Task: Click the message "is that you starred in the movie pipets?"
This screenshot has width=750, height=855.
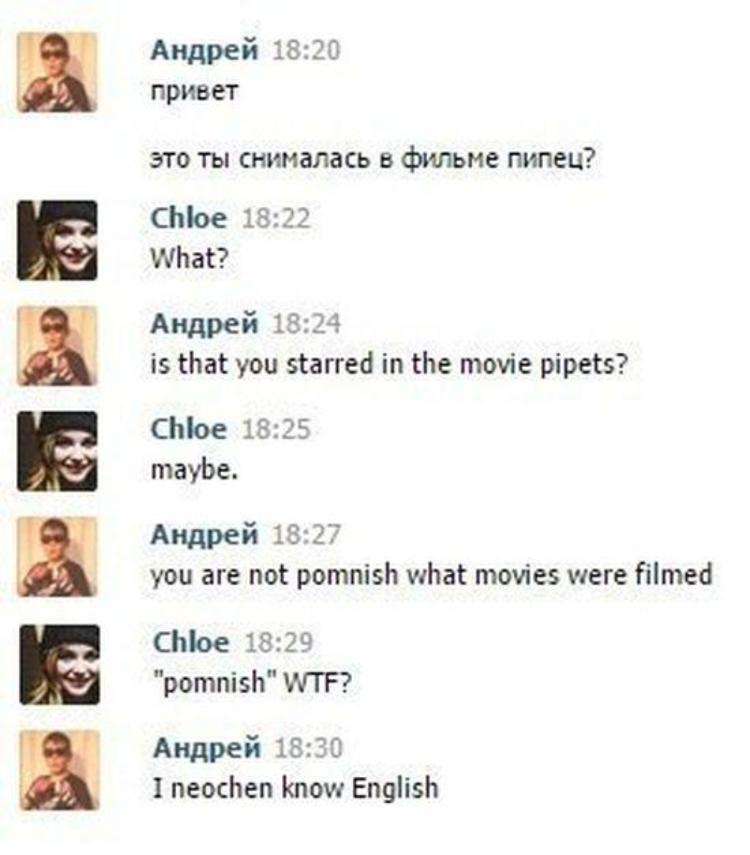Action: click(x=388, y=365)
